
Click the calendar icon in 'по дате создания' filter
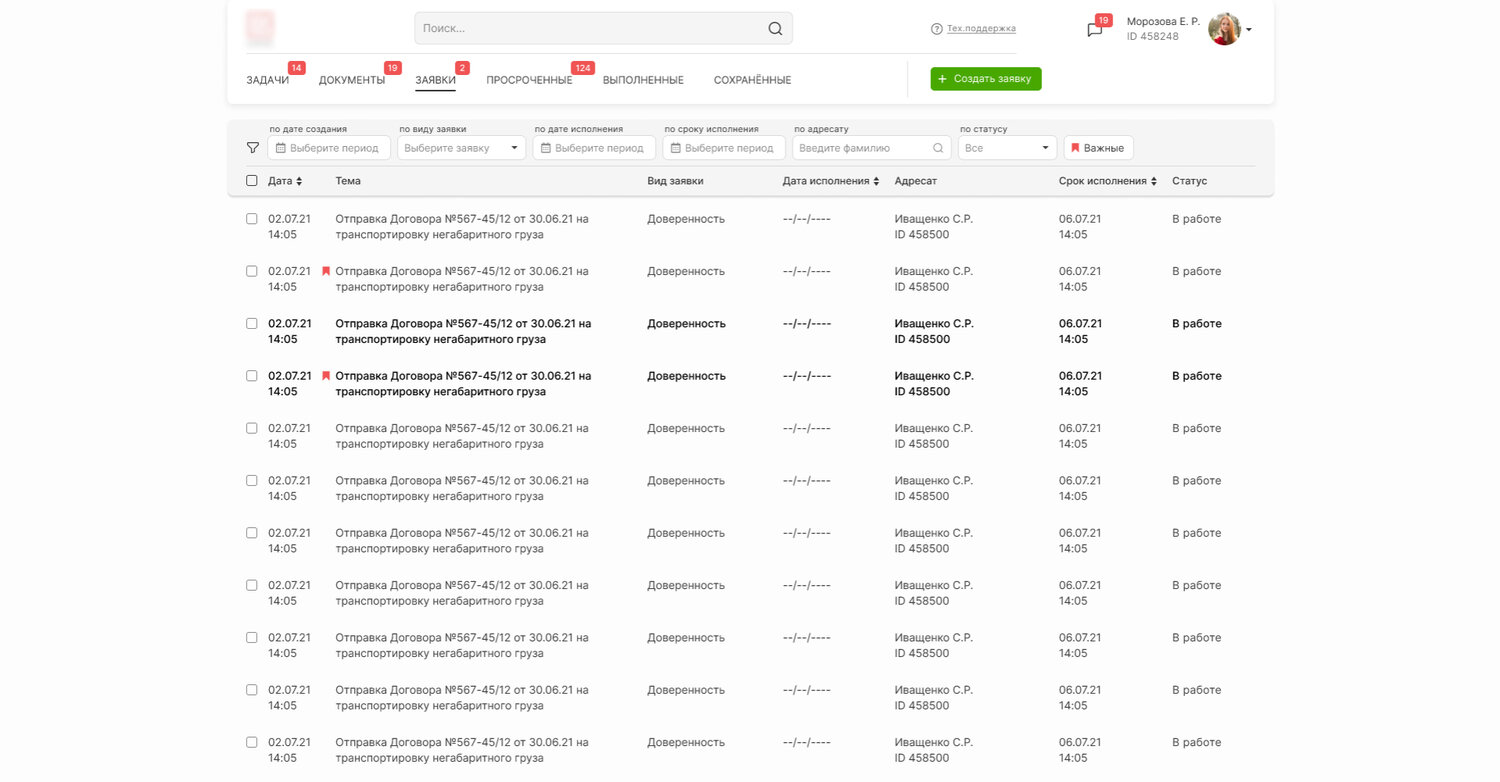coord(281,148)
